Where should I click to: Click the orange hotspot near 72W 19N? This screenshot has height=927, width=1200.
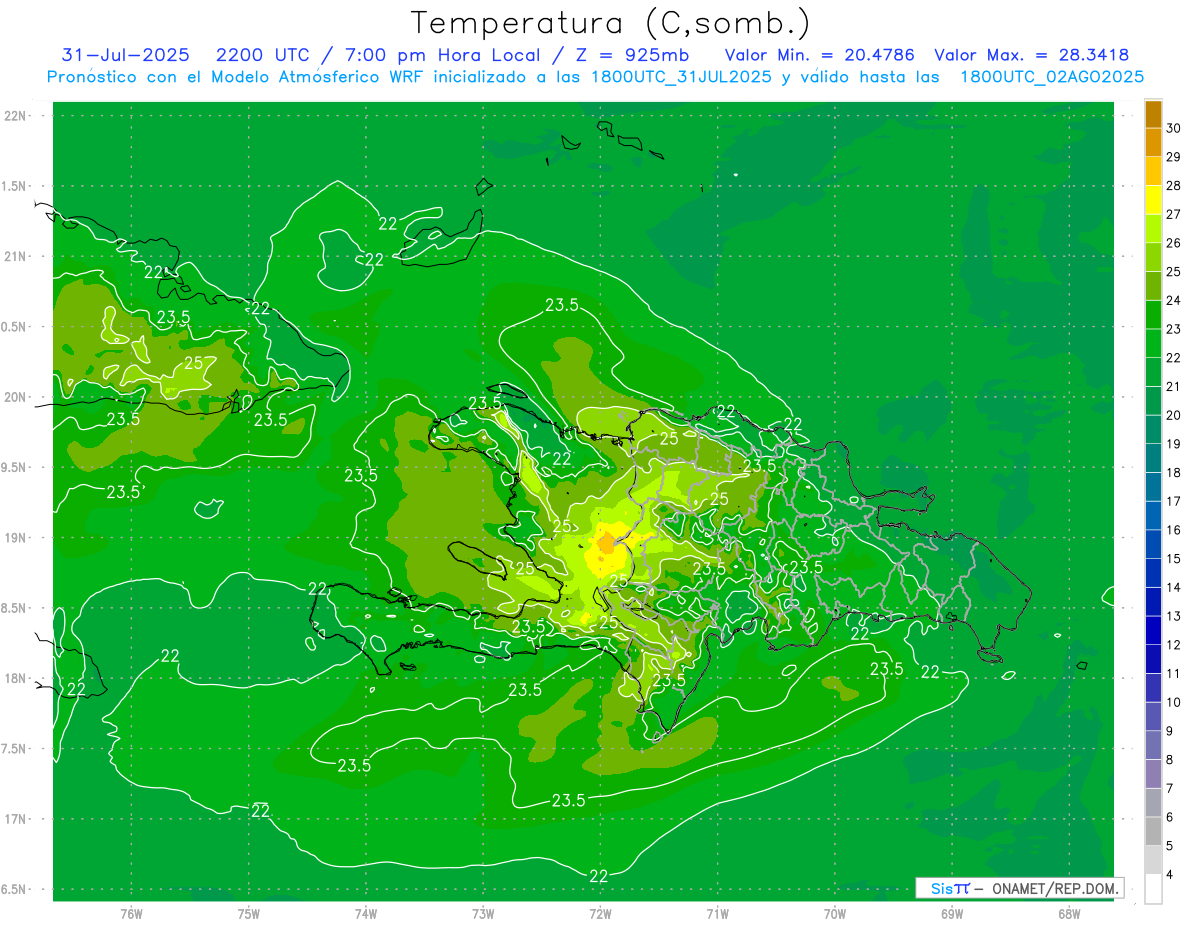pyautogui.click(x=606, y=544)
